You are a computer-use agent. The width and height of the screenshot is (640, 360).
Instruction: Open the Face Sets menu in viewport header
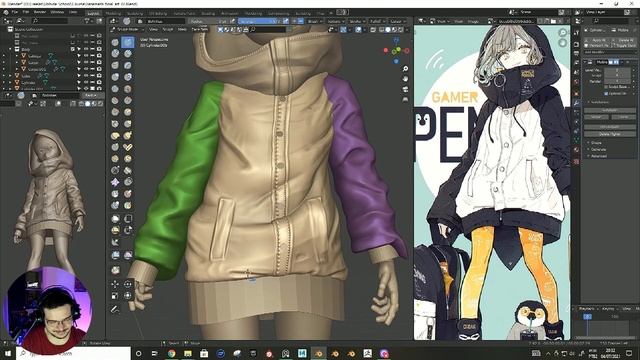coord(200,29)
